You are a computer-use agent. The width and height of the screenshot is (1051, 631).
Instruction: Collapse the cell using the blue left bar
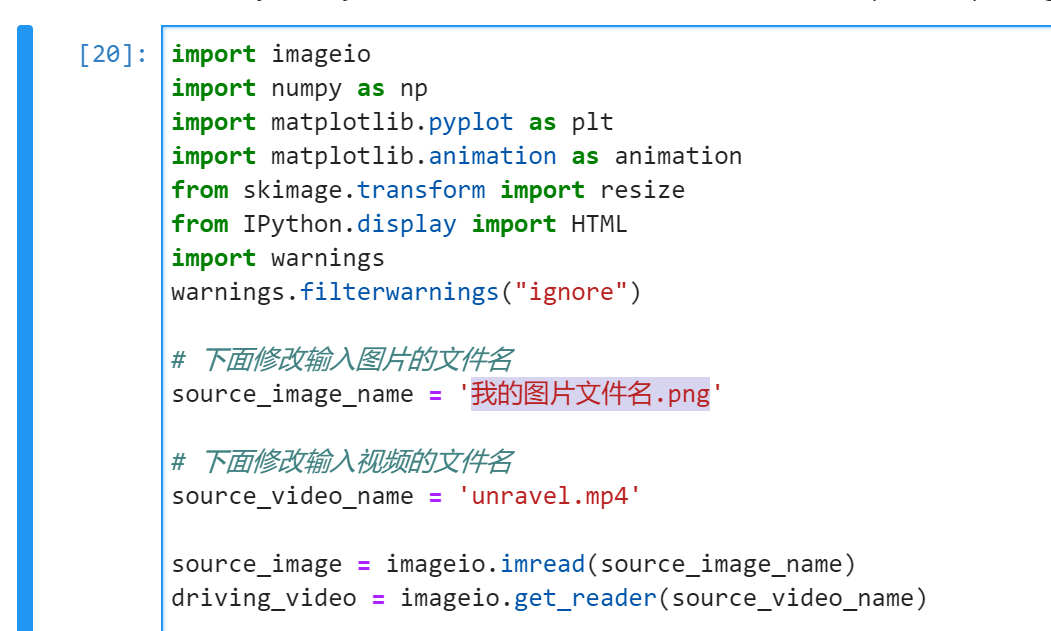click(25, 330)
